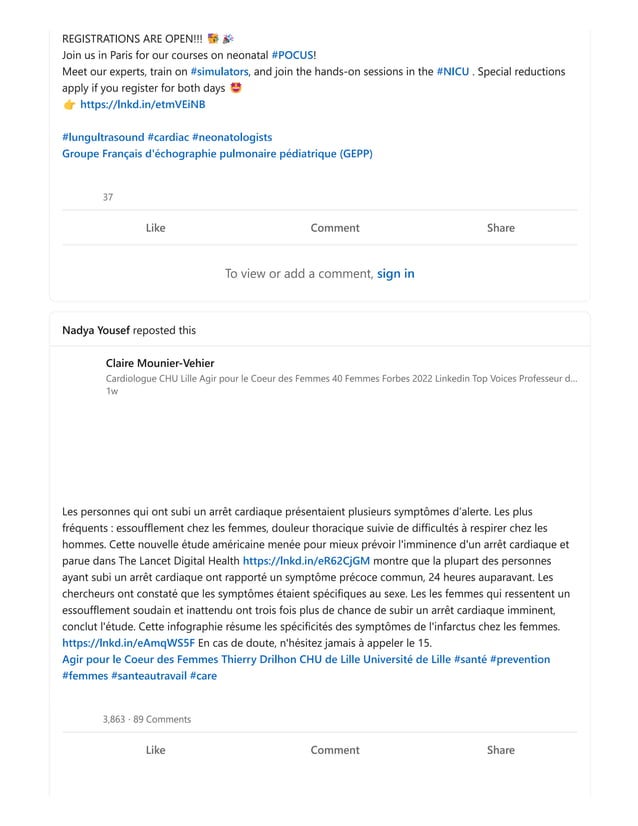The width and height of the screenshot is (638, 826).
Task: Like the neonatal POCUS courses post
Action: [155, 228]
